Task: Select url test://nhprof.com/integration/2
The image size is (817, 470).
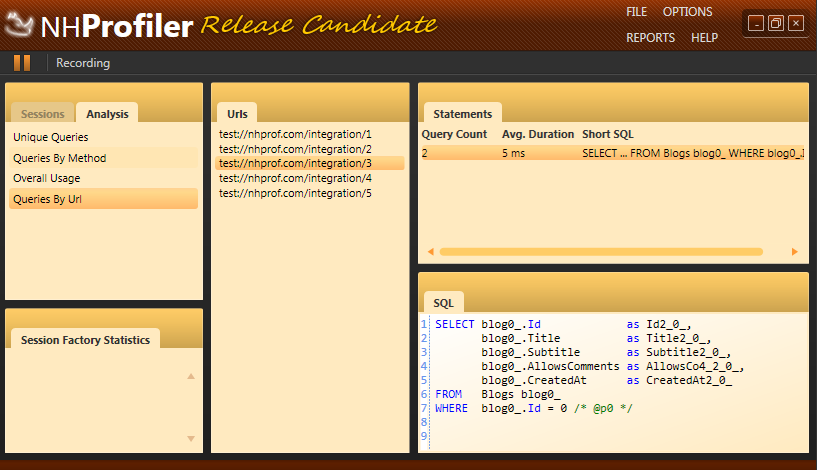Action: pyautogui.click(x=310, y=149)
